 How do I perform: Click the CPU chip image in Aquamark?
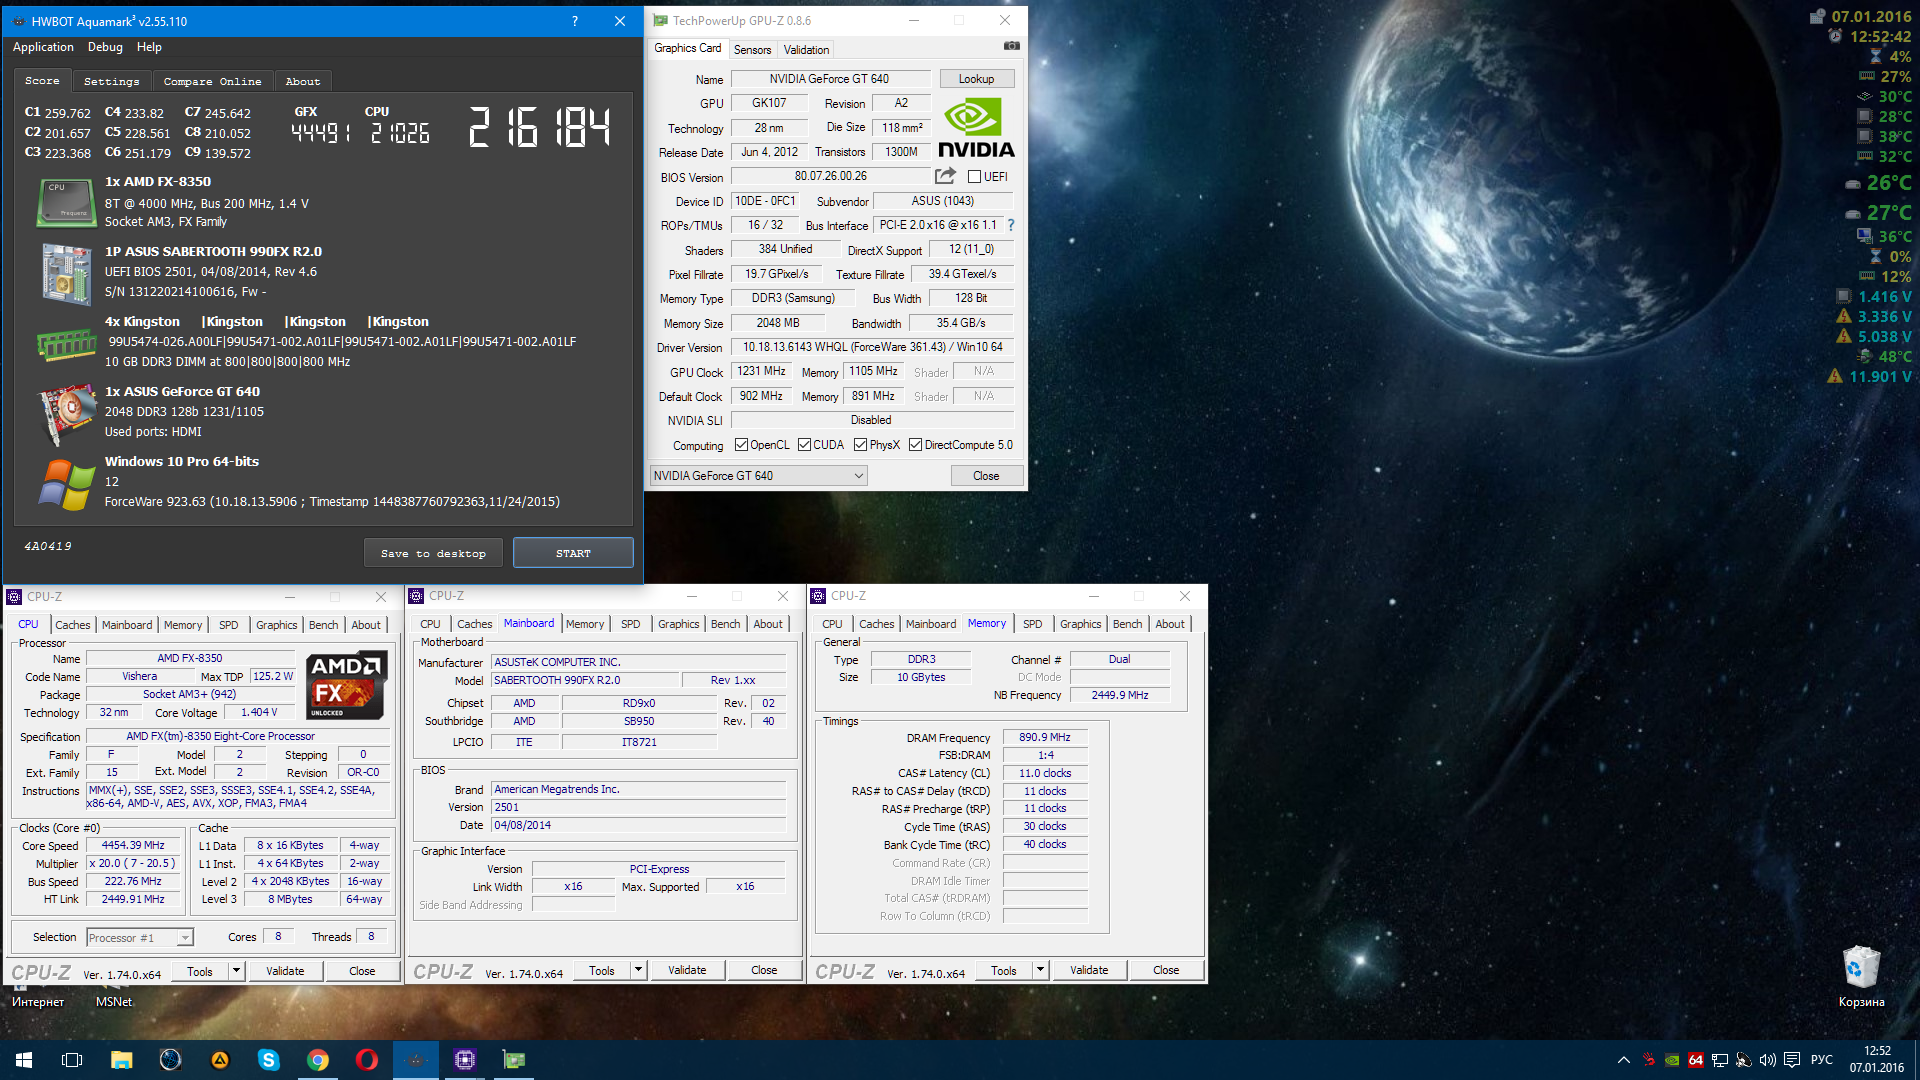point(66,203)
